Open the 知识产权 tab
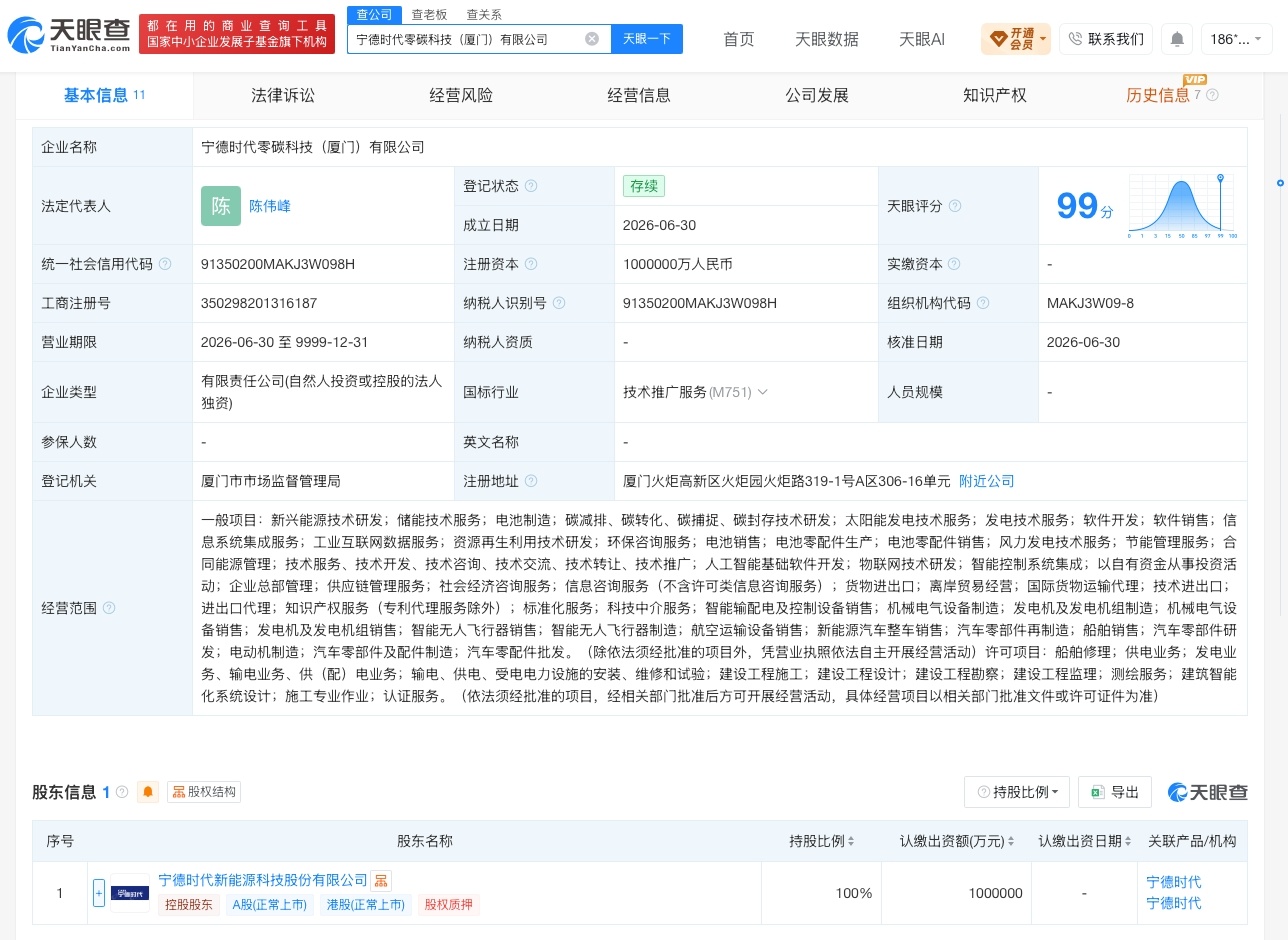 (995, 95)
